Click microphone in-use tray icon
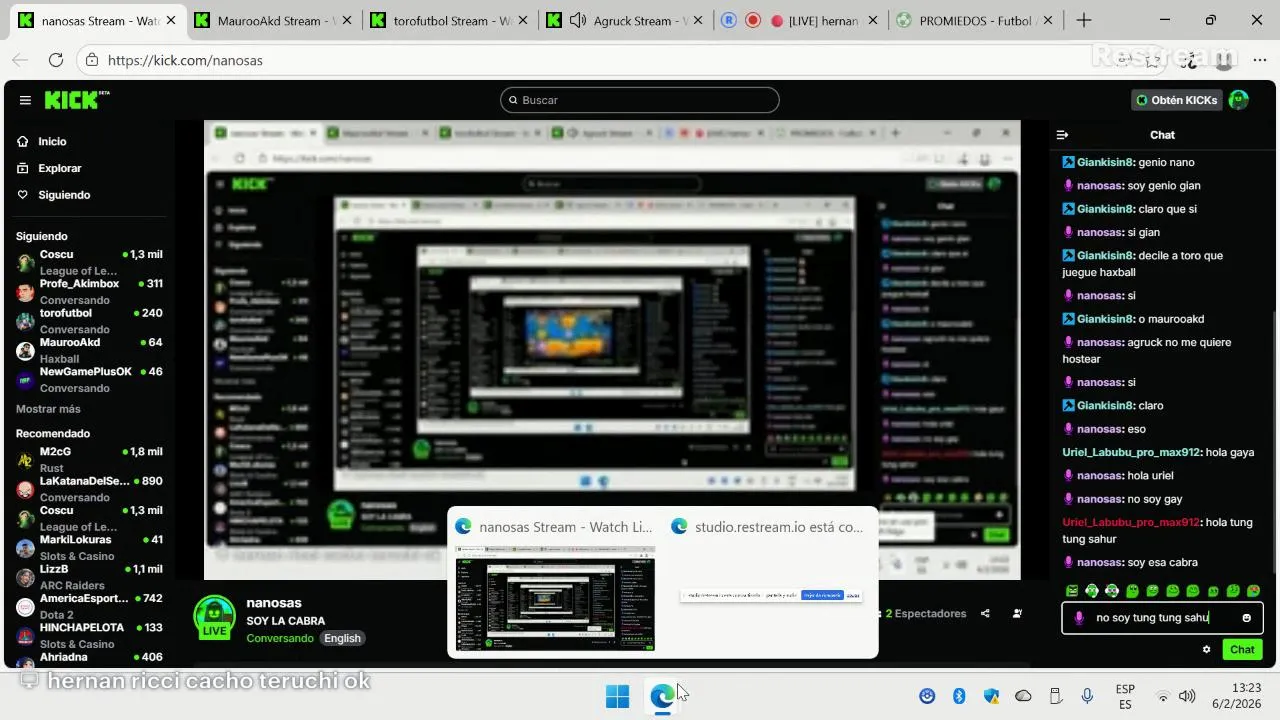 pyautogui.click(x=1087, y=696)
